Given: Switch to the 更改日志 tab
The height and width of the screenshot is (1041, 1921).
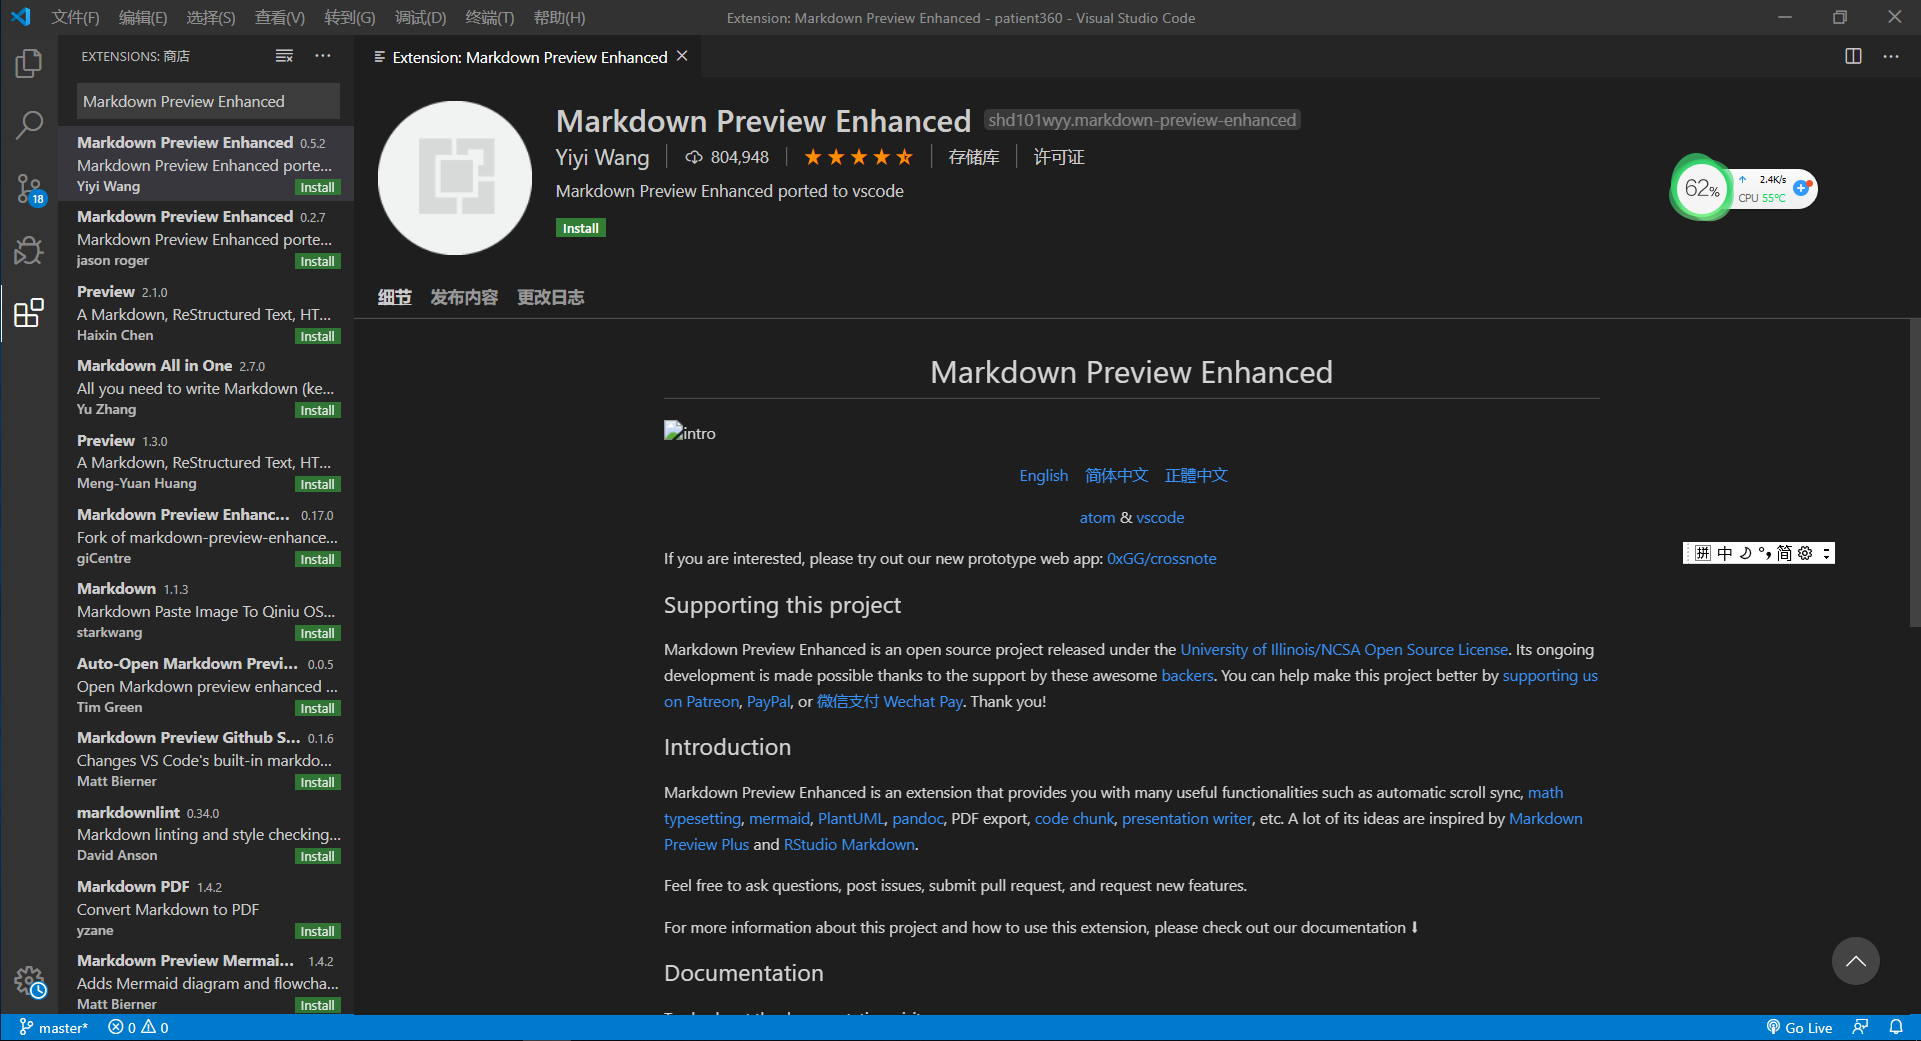Looking at the screenshot, I should pos(550,297).
